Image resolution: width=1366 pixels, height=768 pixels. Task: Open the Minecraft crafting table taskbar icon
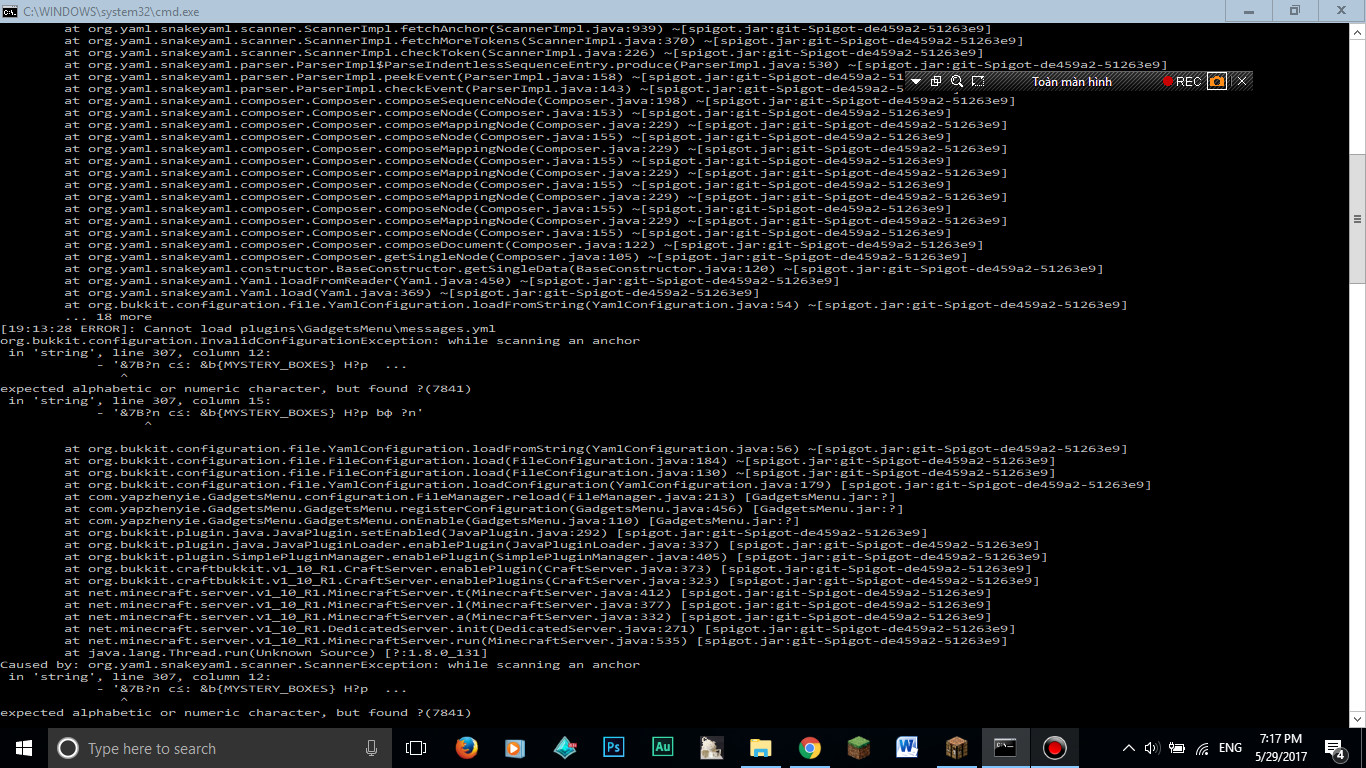pos(956,748)
